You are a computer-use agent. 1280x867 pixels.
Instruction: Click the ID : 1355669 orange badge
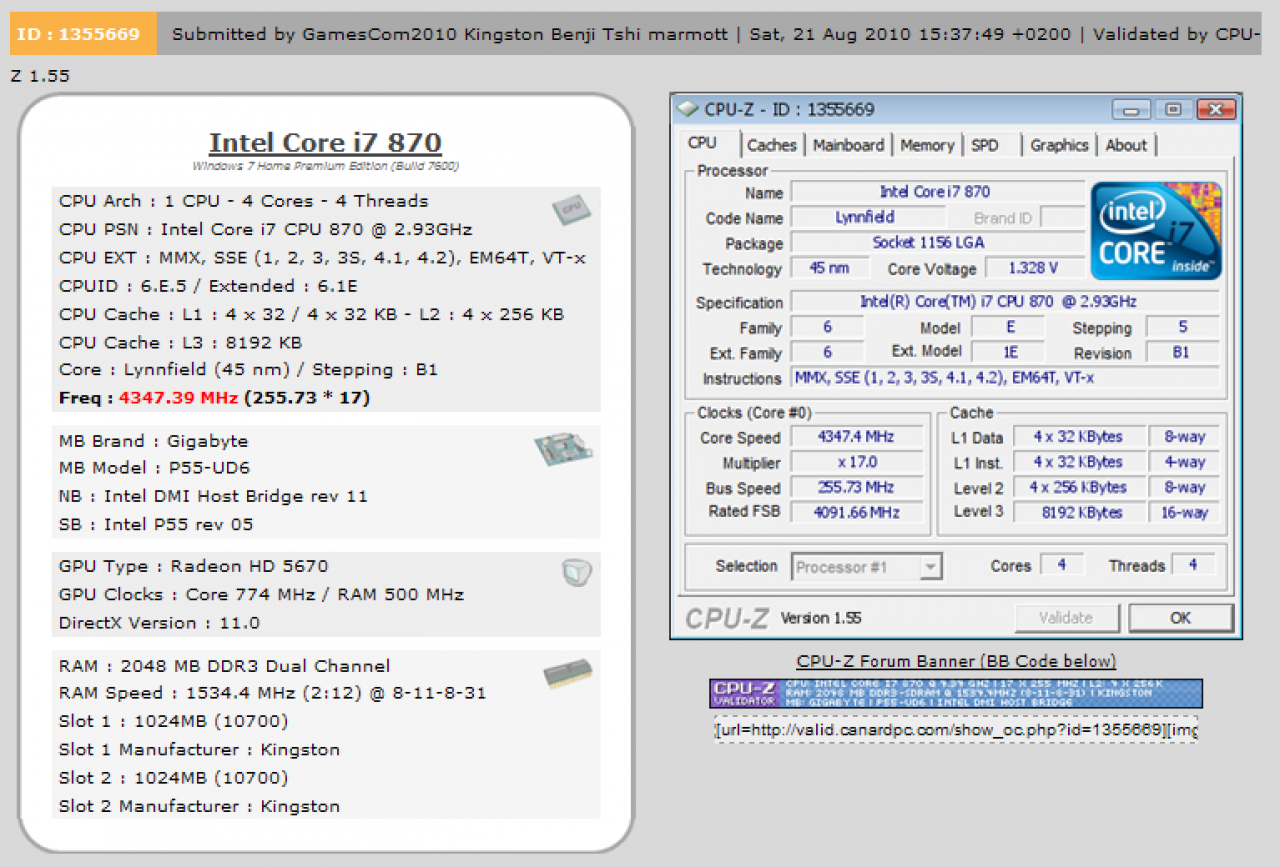83,34
